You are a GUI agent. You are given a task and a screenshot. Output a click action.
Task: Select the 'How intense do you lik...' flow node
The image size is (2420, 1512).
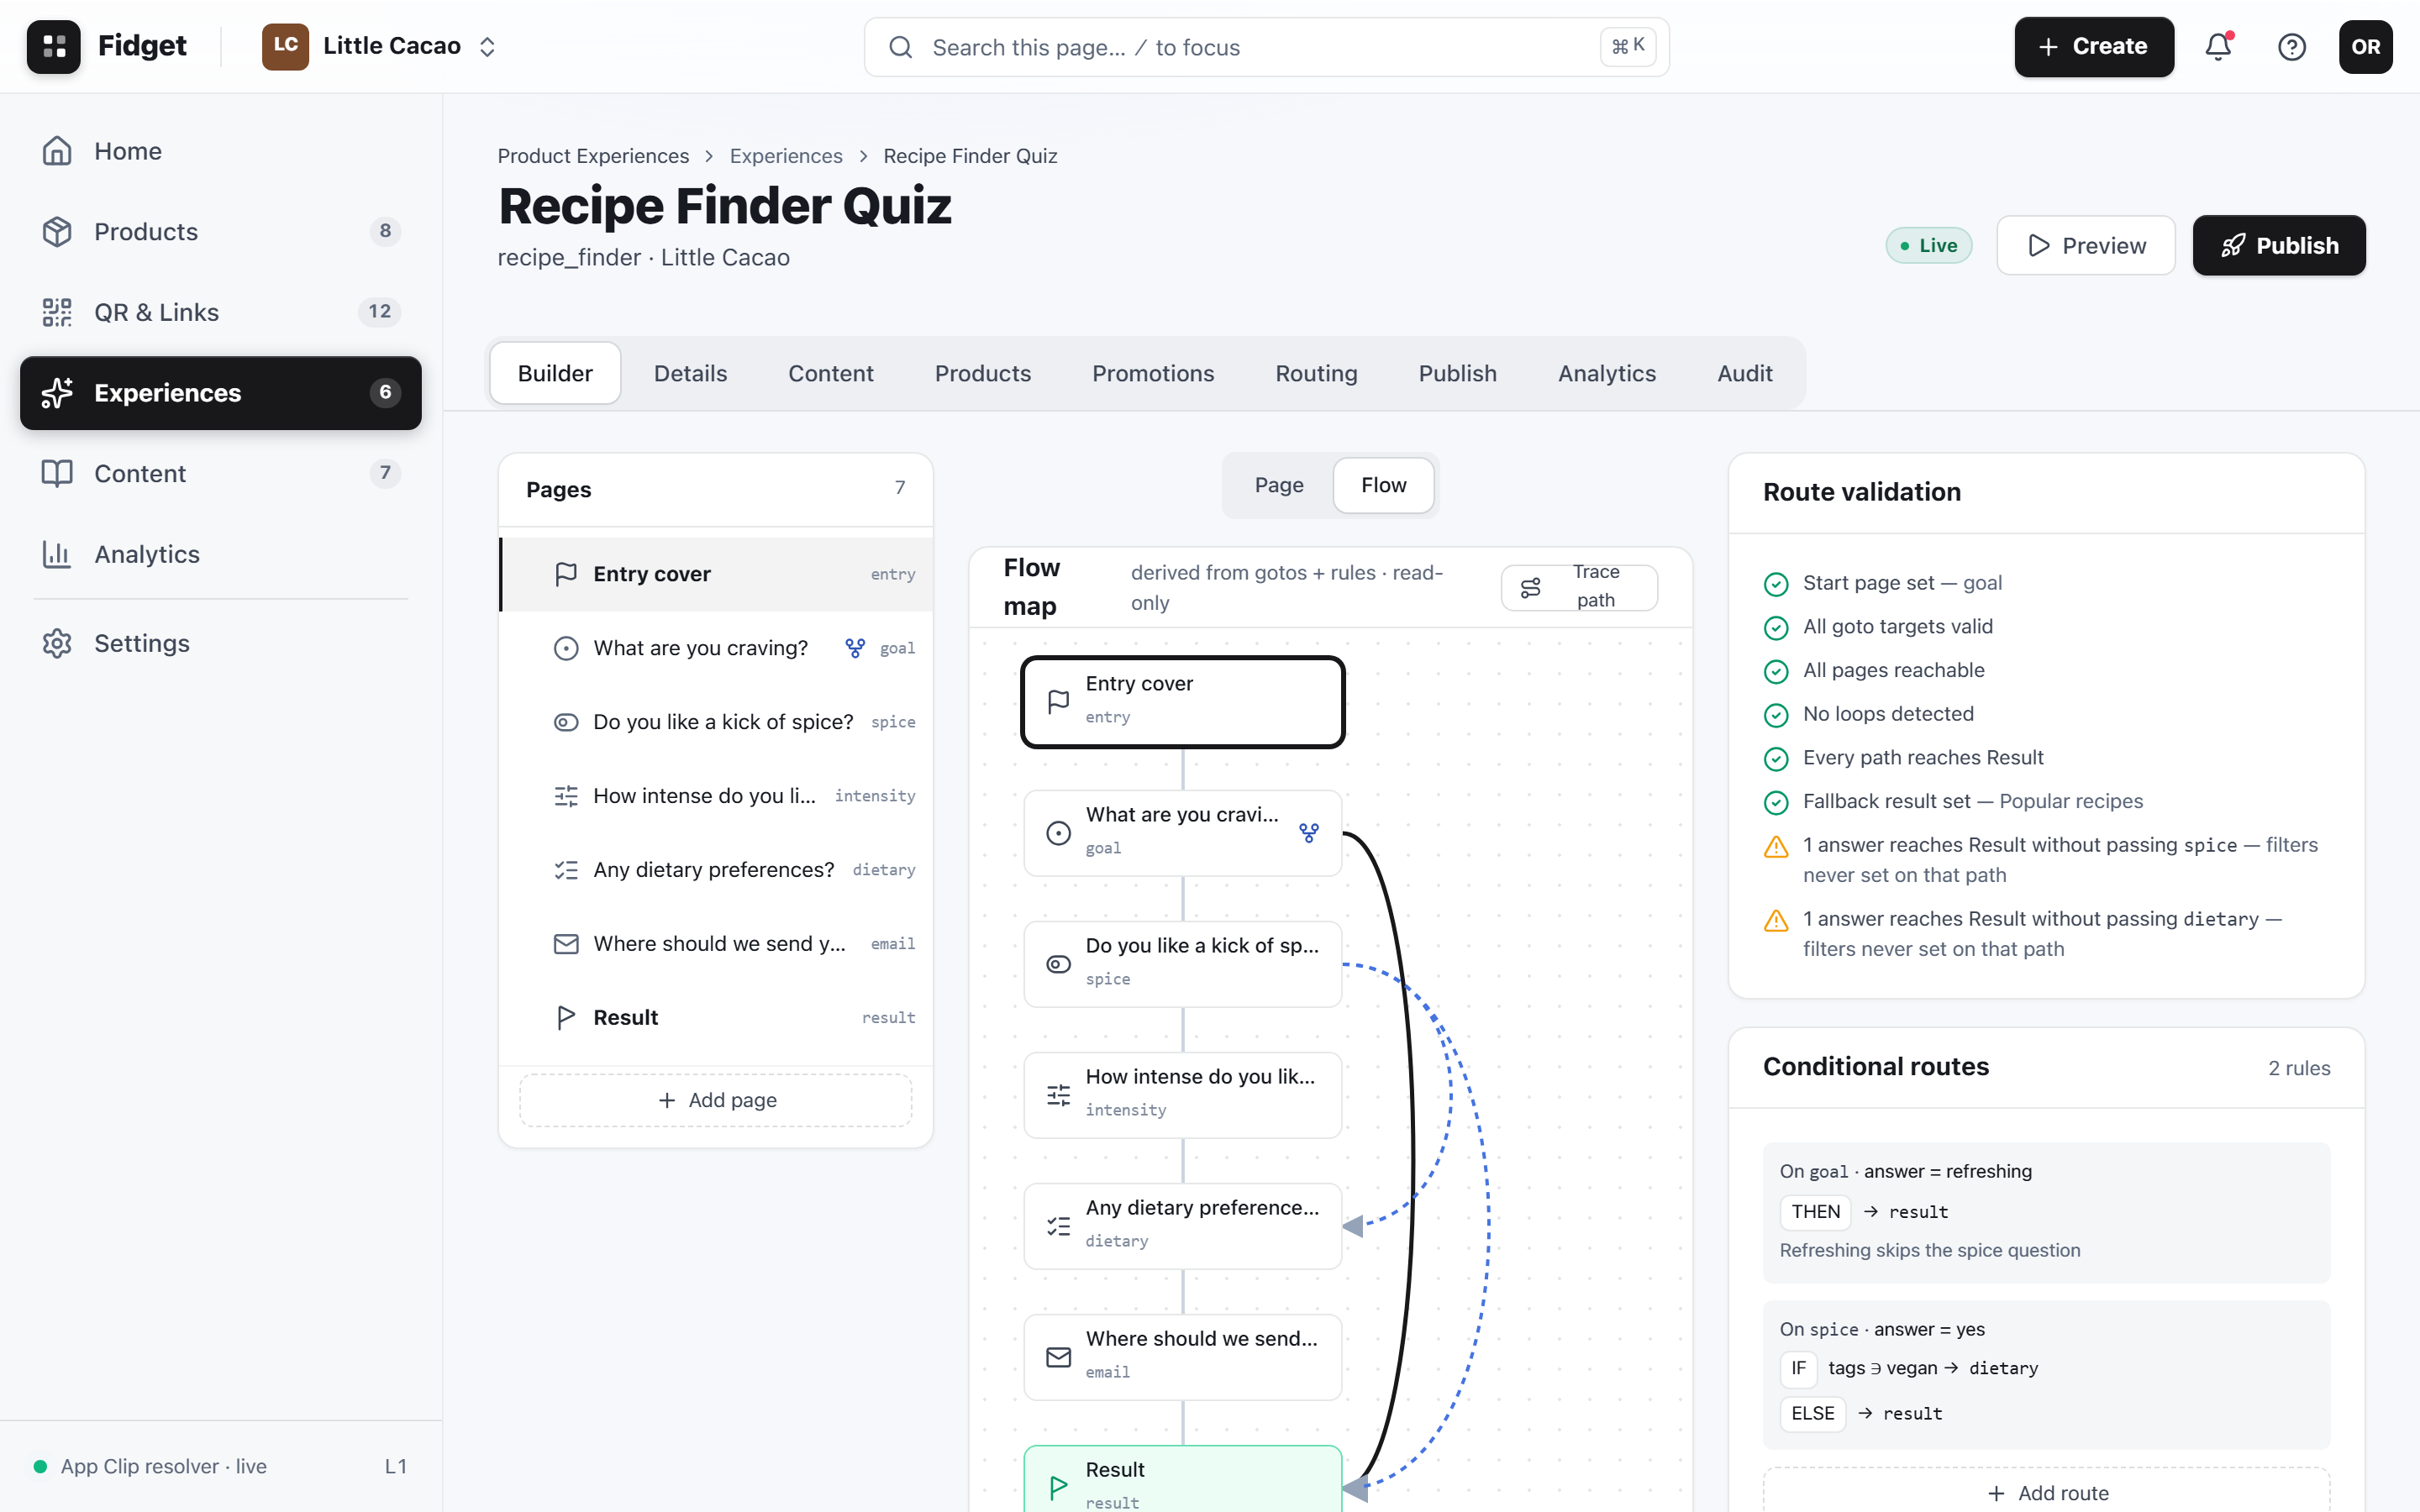coord(1182,1095)
